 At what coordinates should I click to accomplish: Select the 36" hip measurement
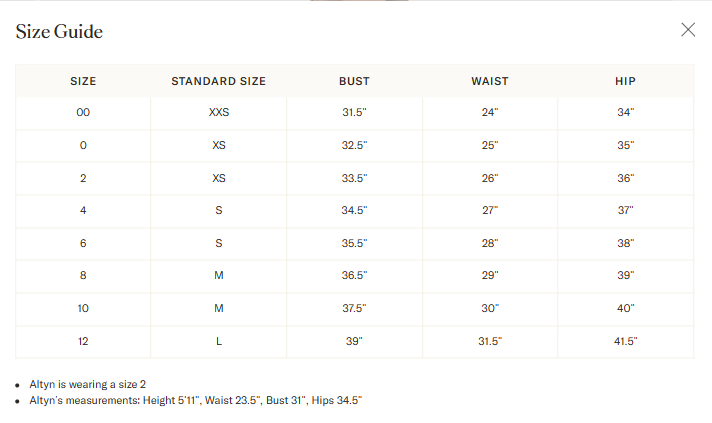[x=626, y=178]
